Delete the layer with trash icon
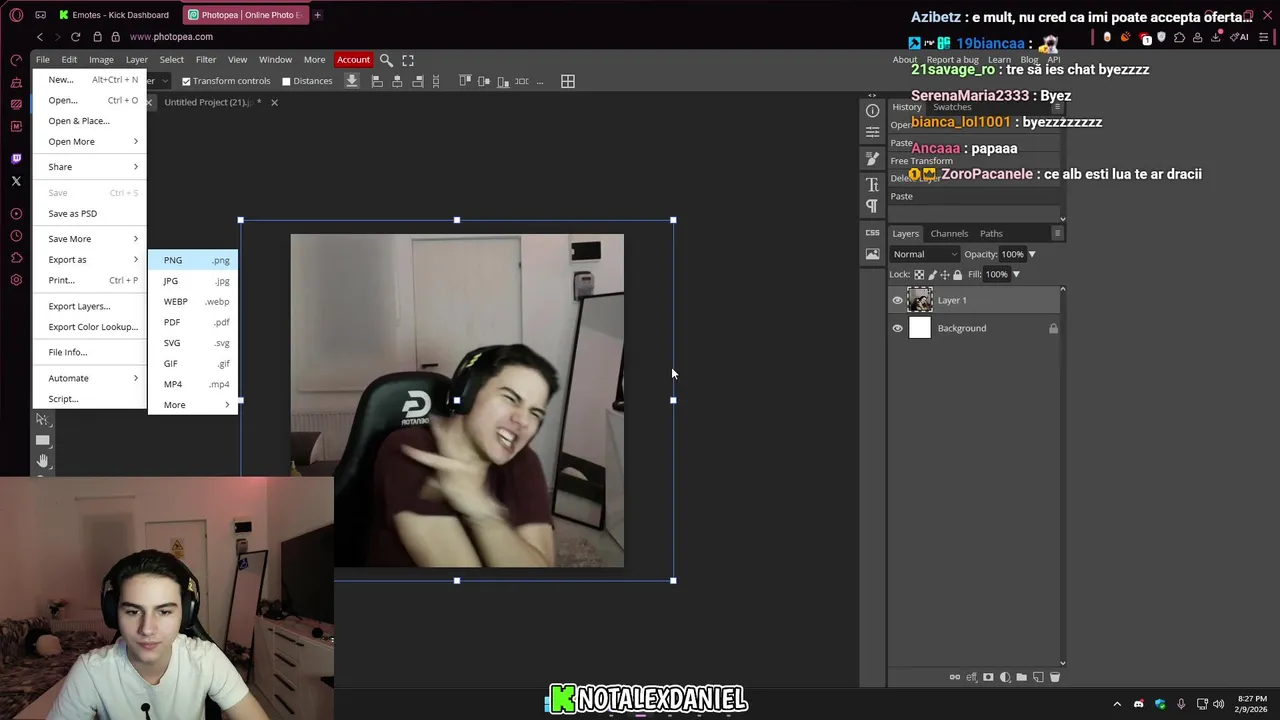The width and height of the screenshot is (1280, 720). tap(1054, 677)
